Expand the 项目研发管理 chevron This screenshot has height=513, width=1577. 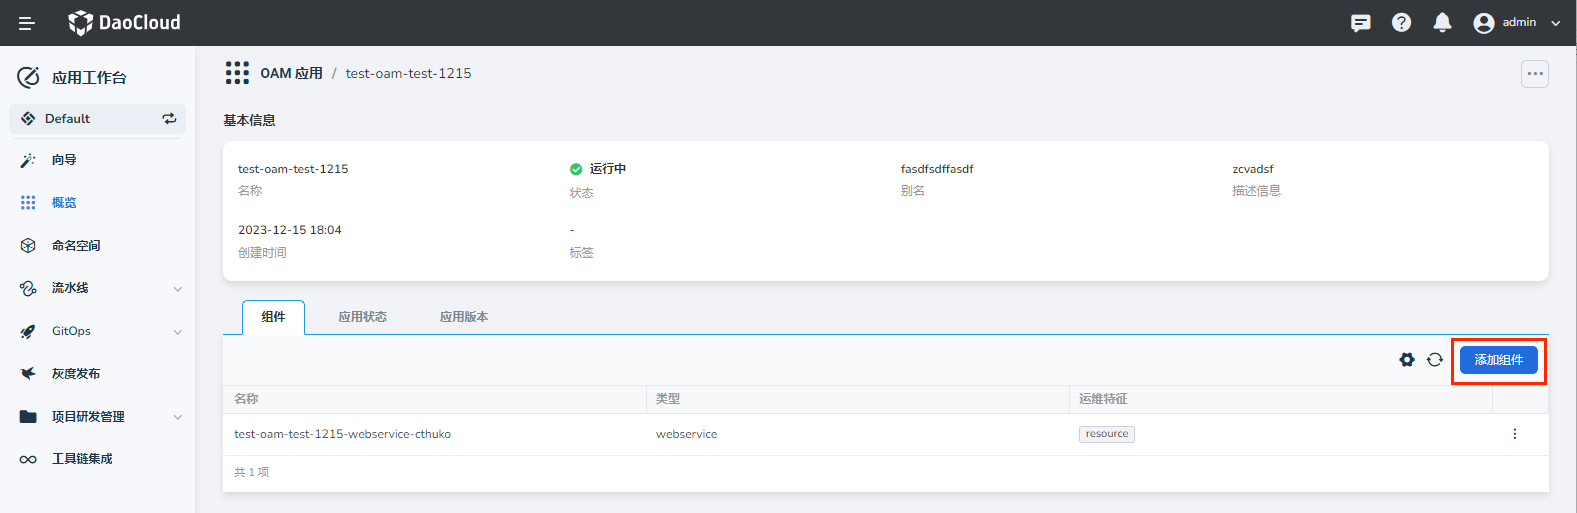(x=178, y=417)
